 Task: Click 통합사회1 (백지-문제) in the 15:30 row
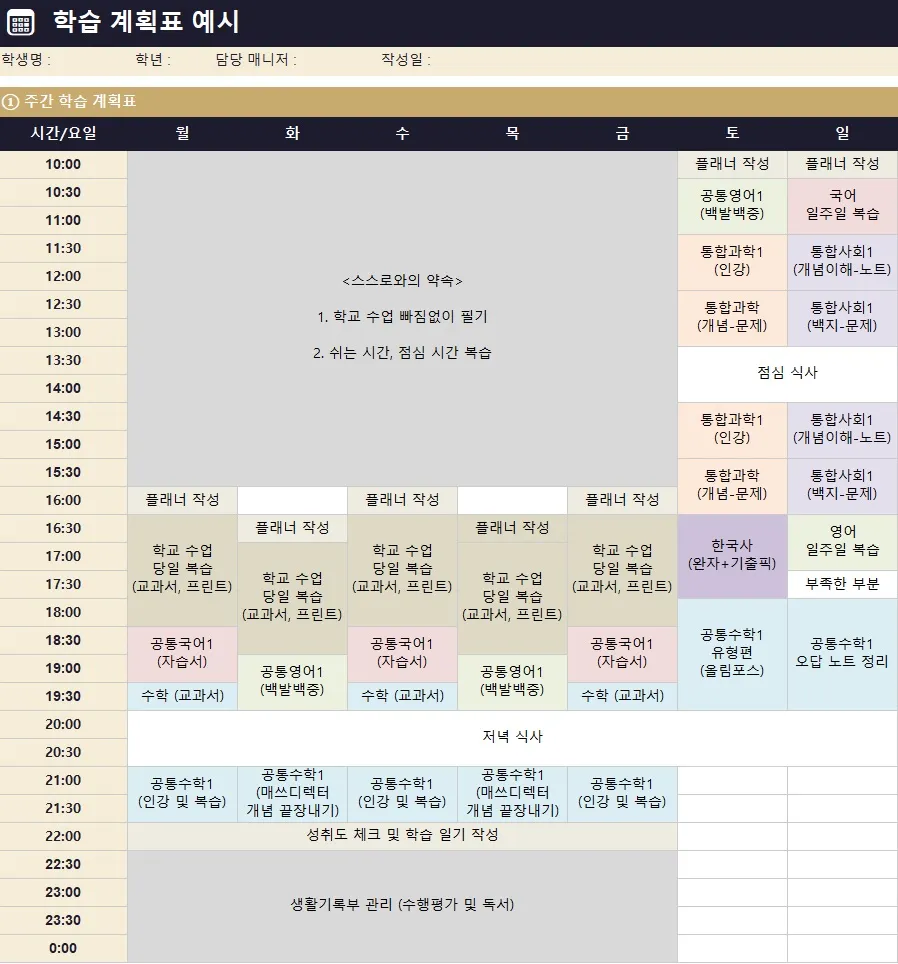coord(843,485)
